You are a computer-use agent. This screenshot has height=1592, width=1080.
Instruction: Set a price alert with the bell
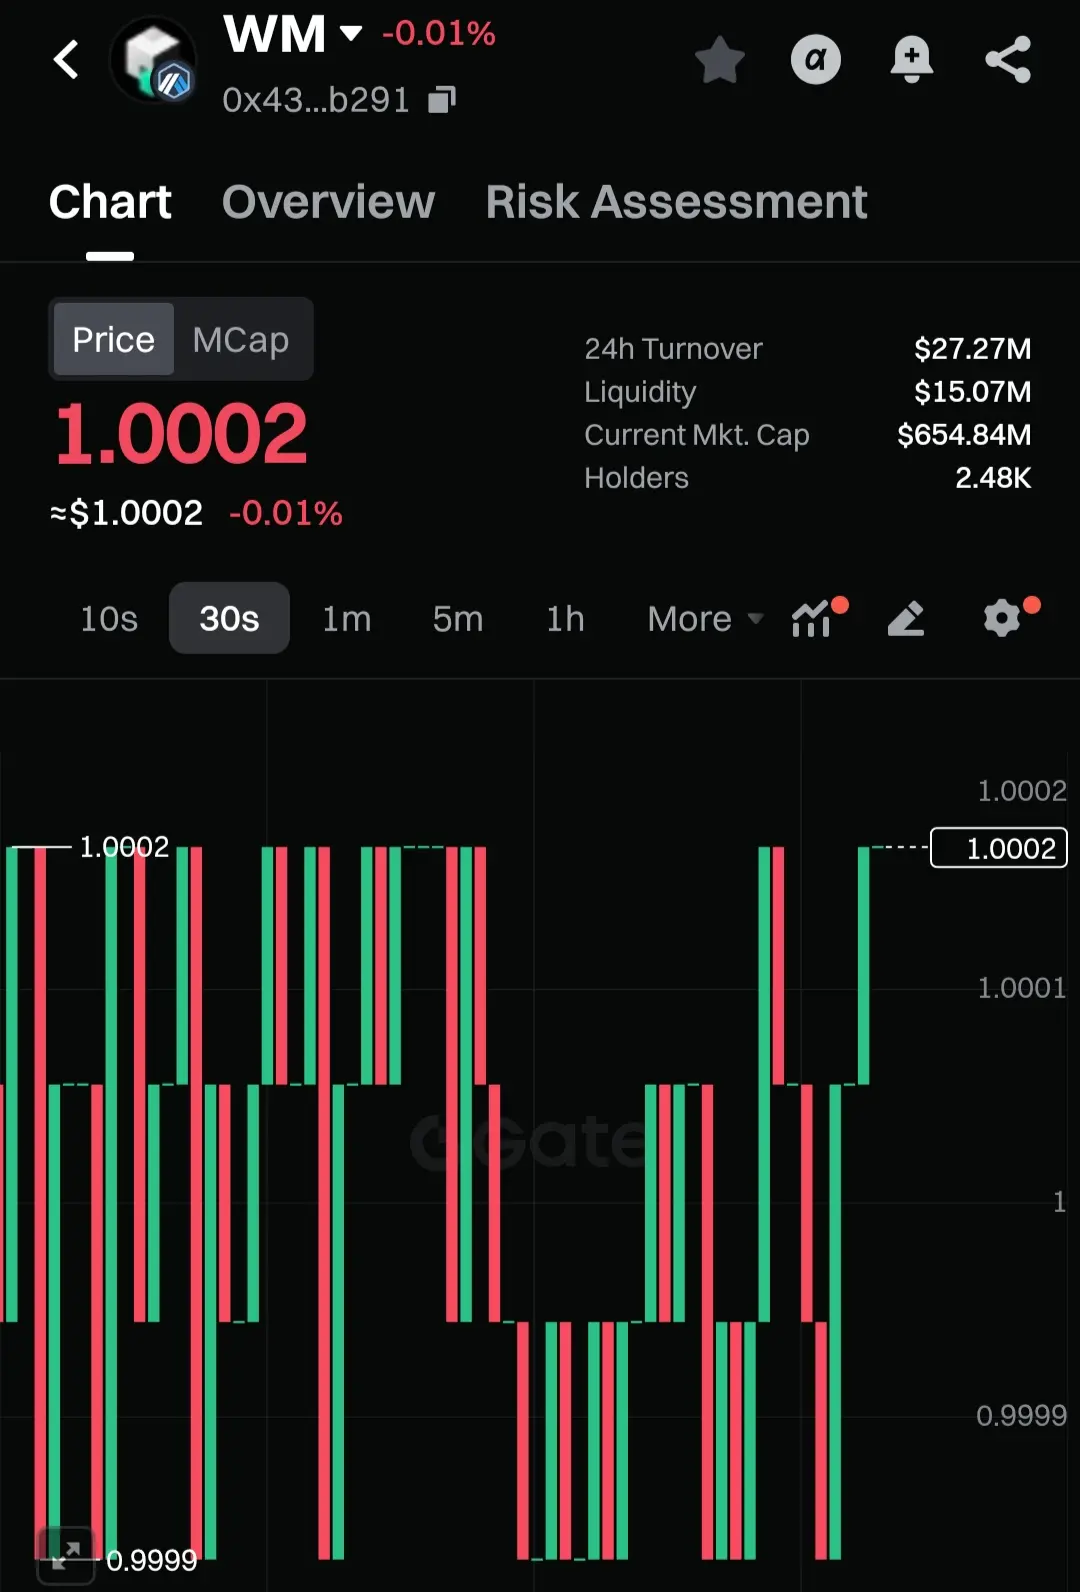pos(912,60)
